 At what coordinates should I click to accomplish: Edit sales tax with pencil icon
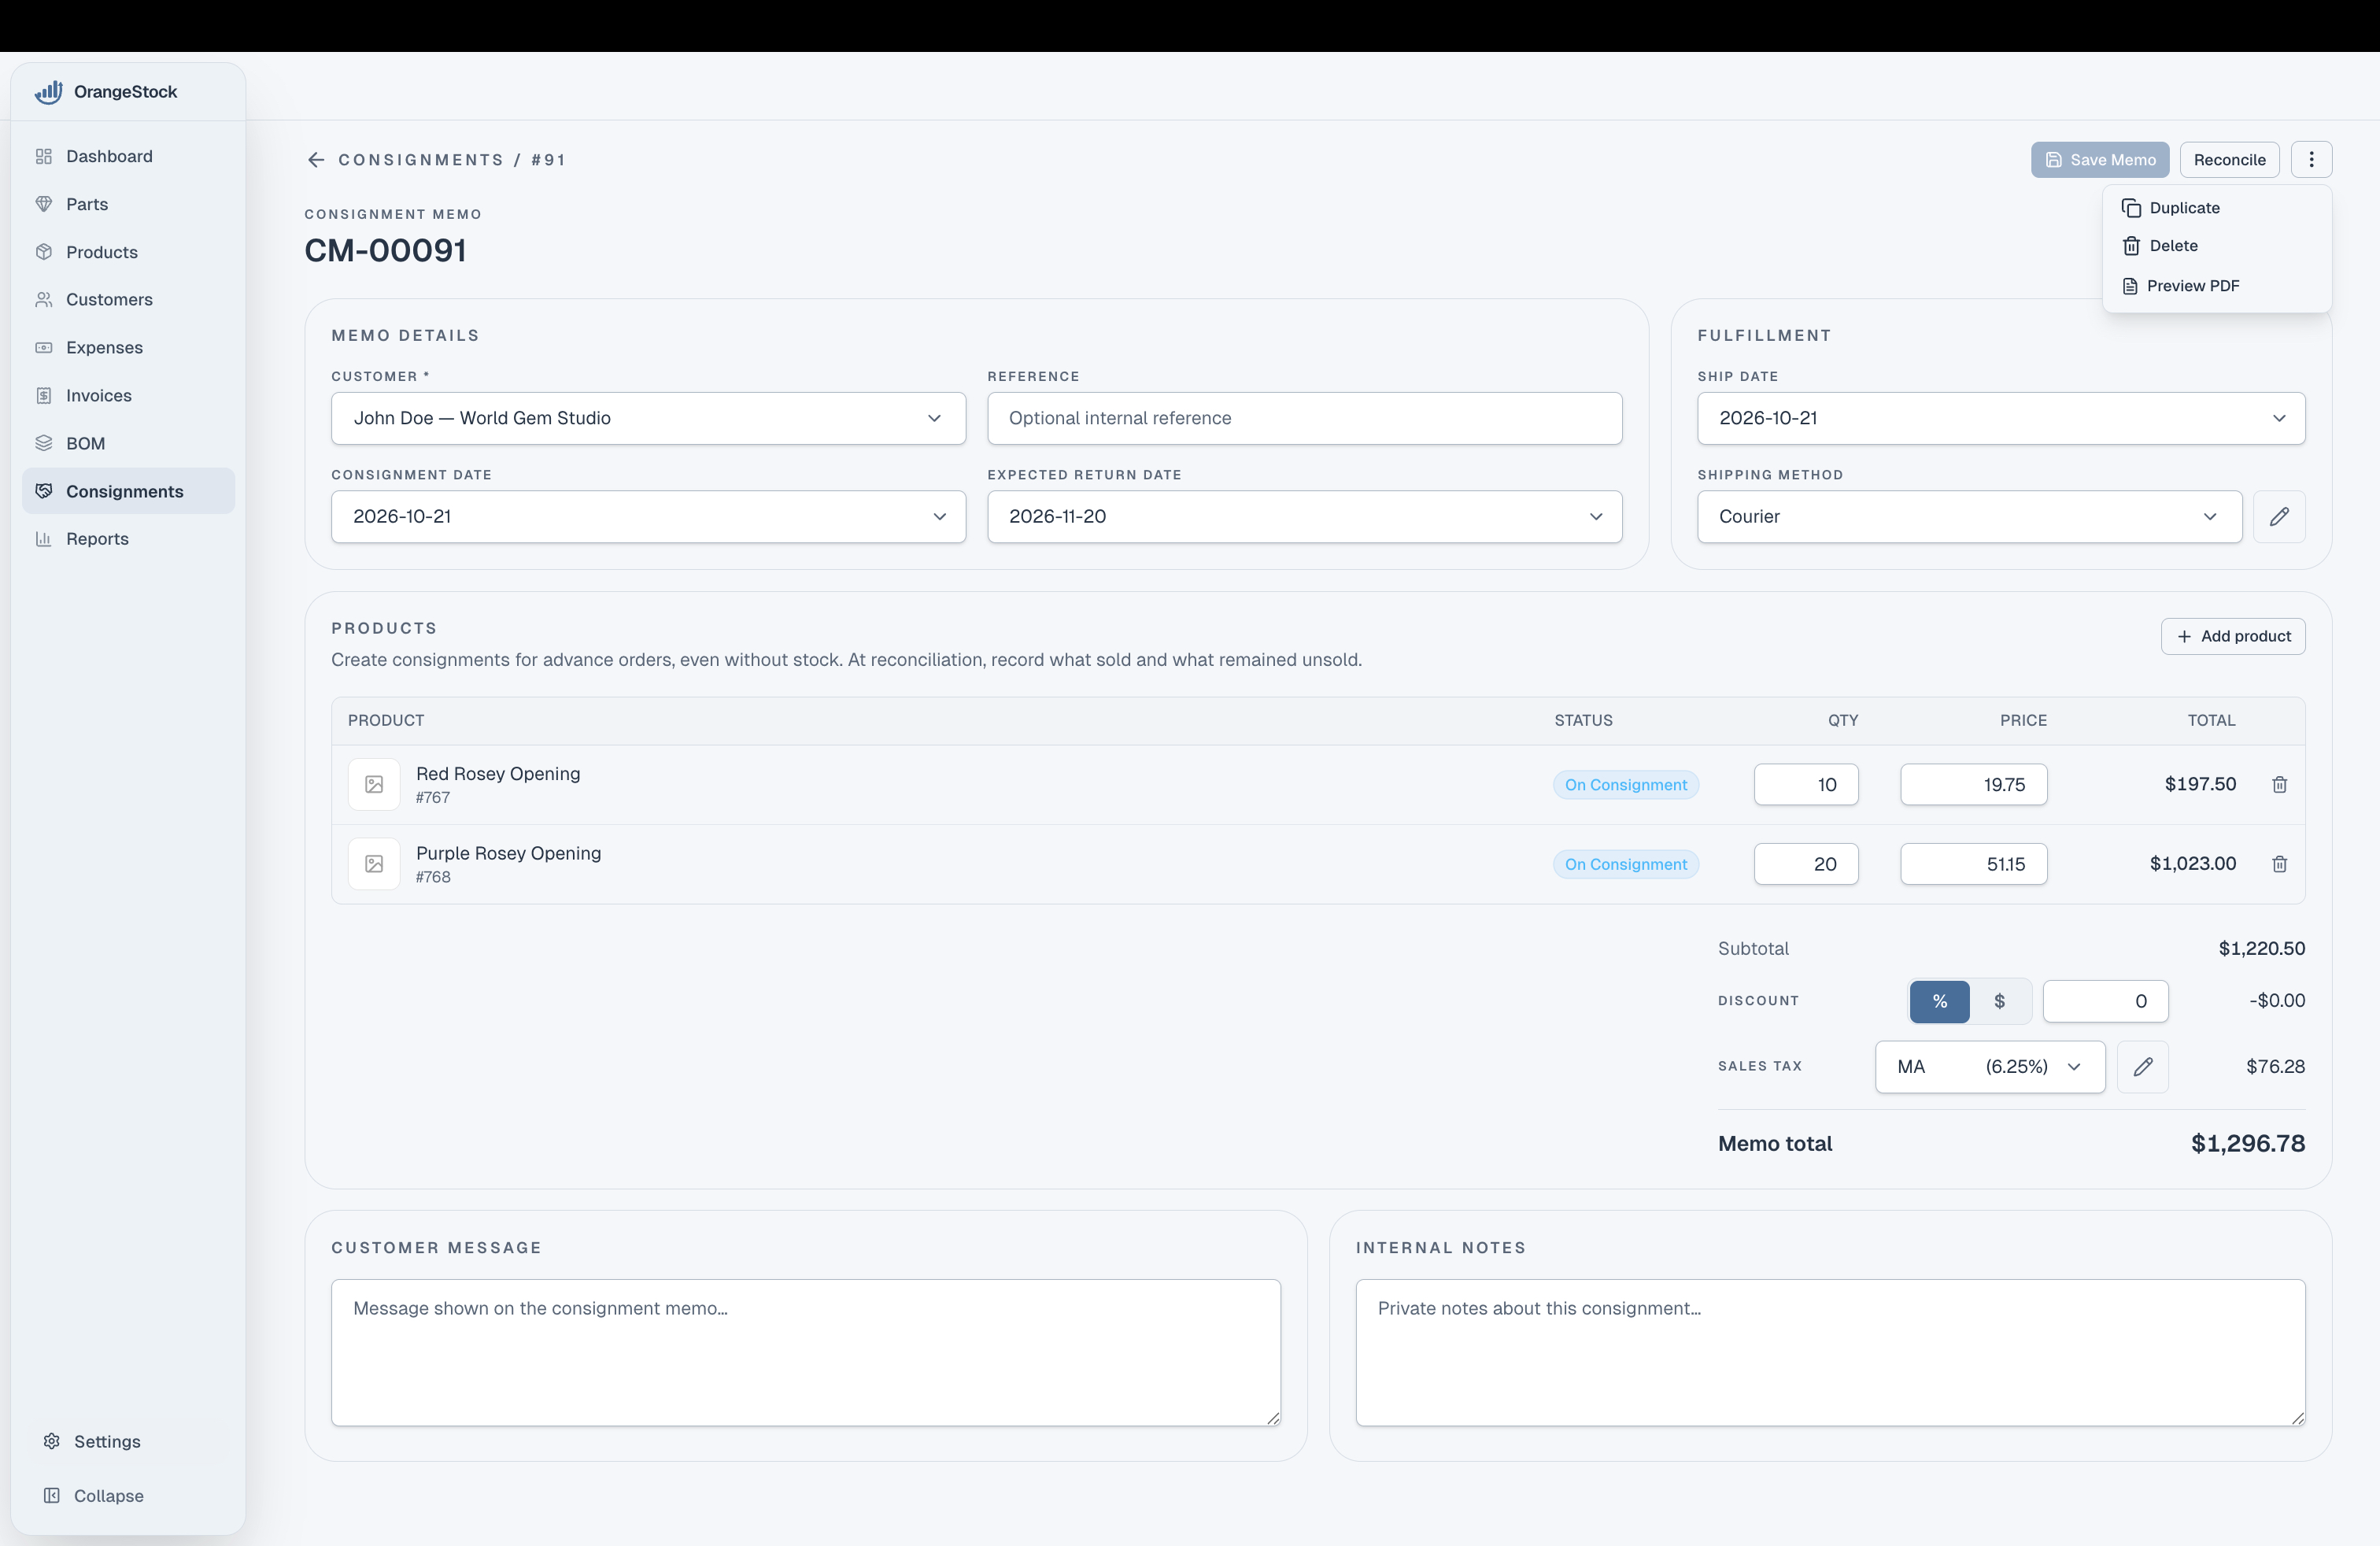click(x=2143, y=1067)
